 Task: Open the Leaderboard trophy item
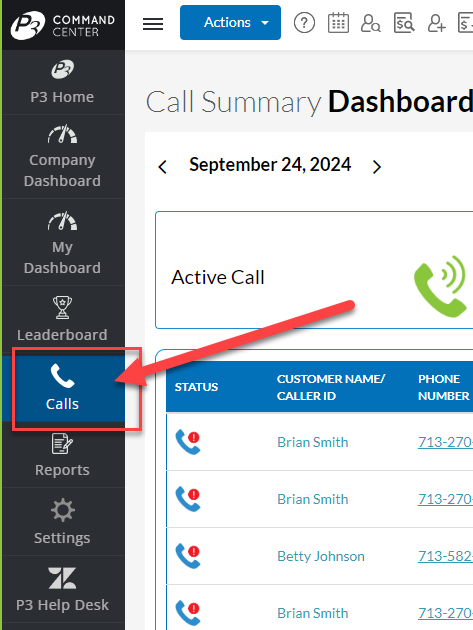click(x=63, y=320)
